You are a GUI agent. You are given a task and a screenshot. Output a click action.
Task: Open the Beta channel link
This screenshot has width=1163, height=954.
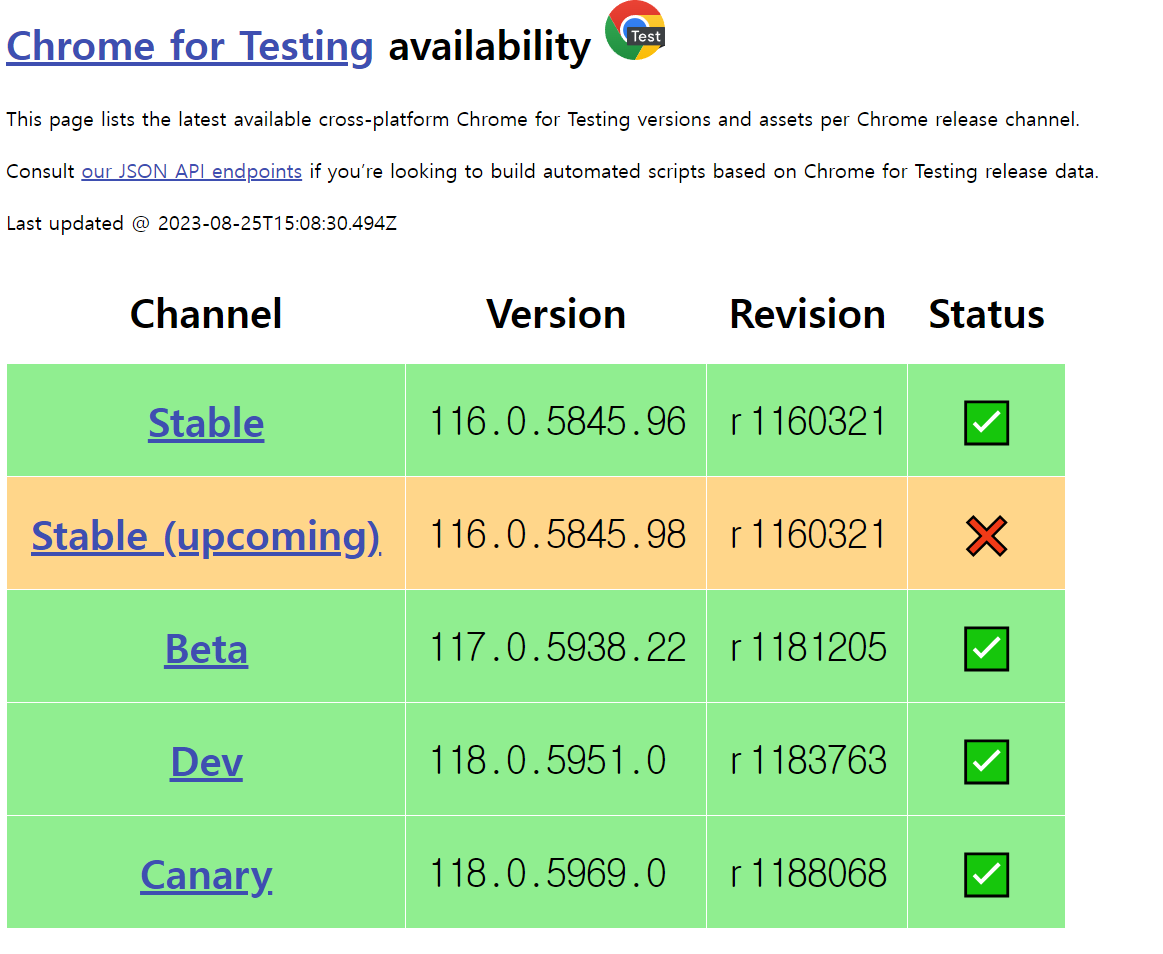click(206, 649)
